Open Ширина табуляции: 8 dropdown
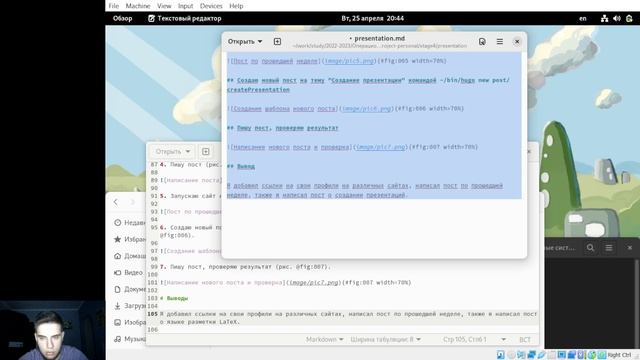The image size is (640, 360). (x=385, y=339)
